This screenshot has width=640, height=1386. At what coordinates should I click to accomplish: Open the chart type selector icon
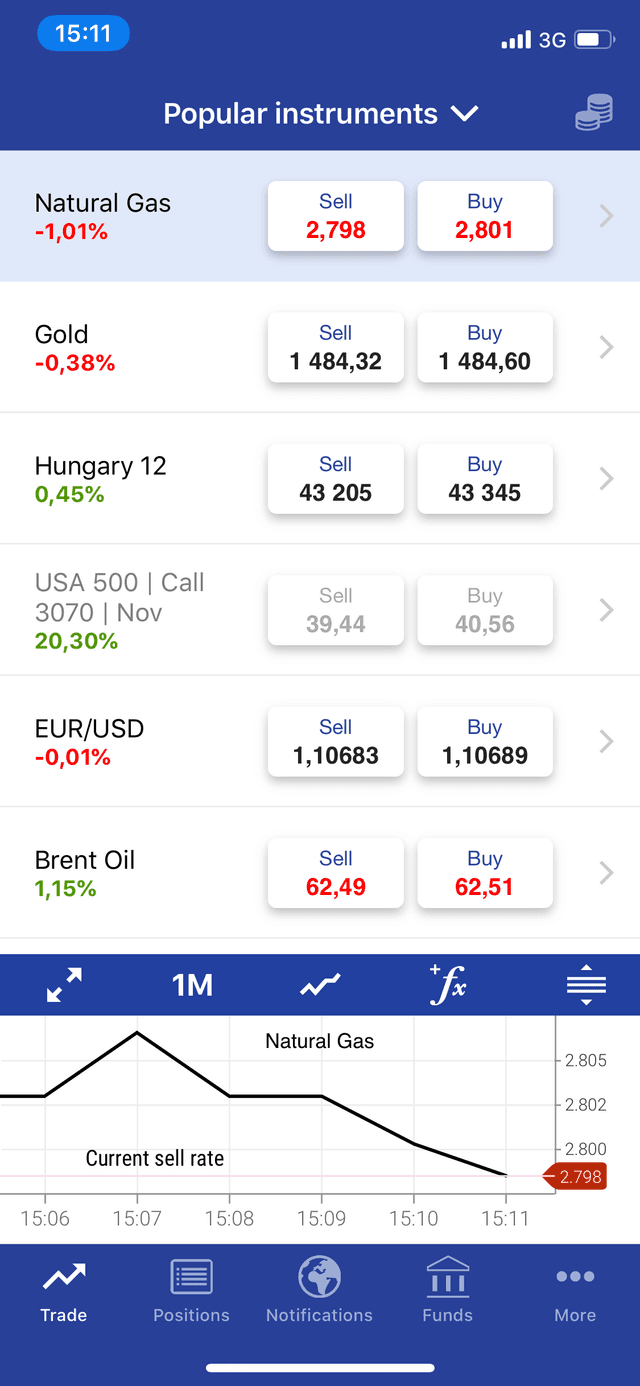(x=318, y=984)
